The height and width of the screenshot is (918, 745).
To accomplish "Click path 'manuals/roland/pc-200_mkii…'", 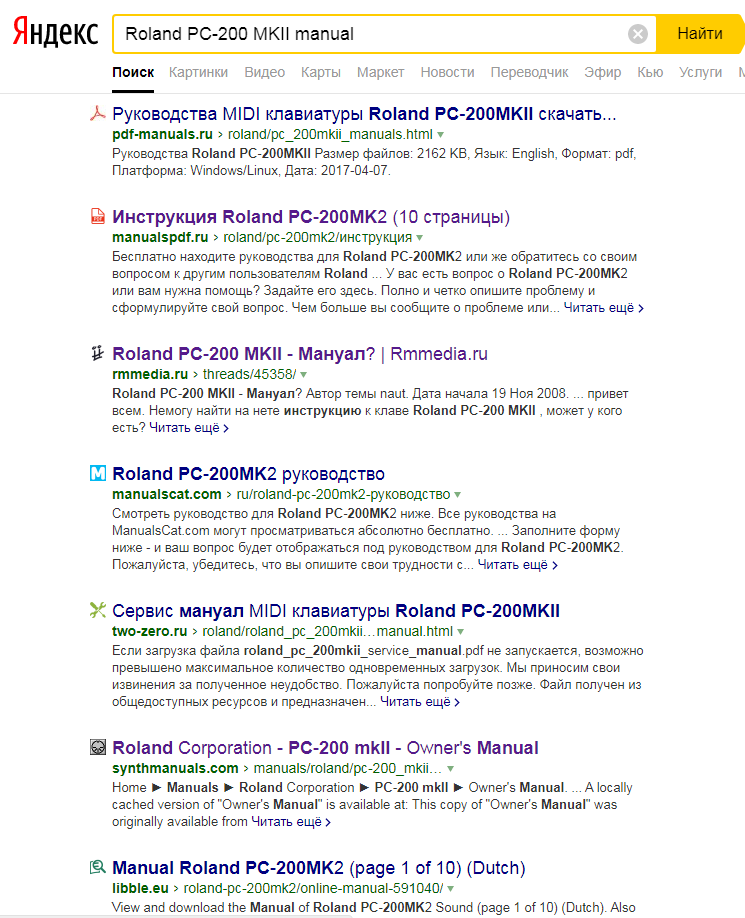I will click(x=348, y=768).
